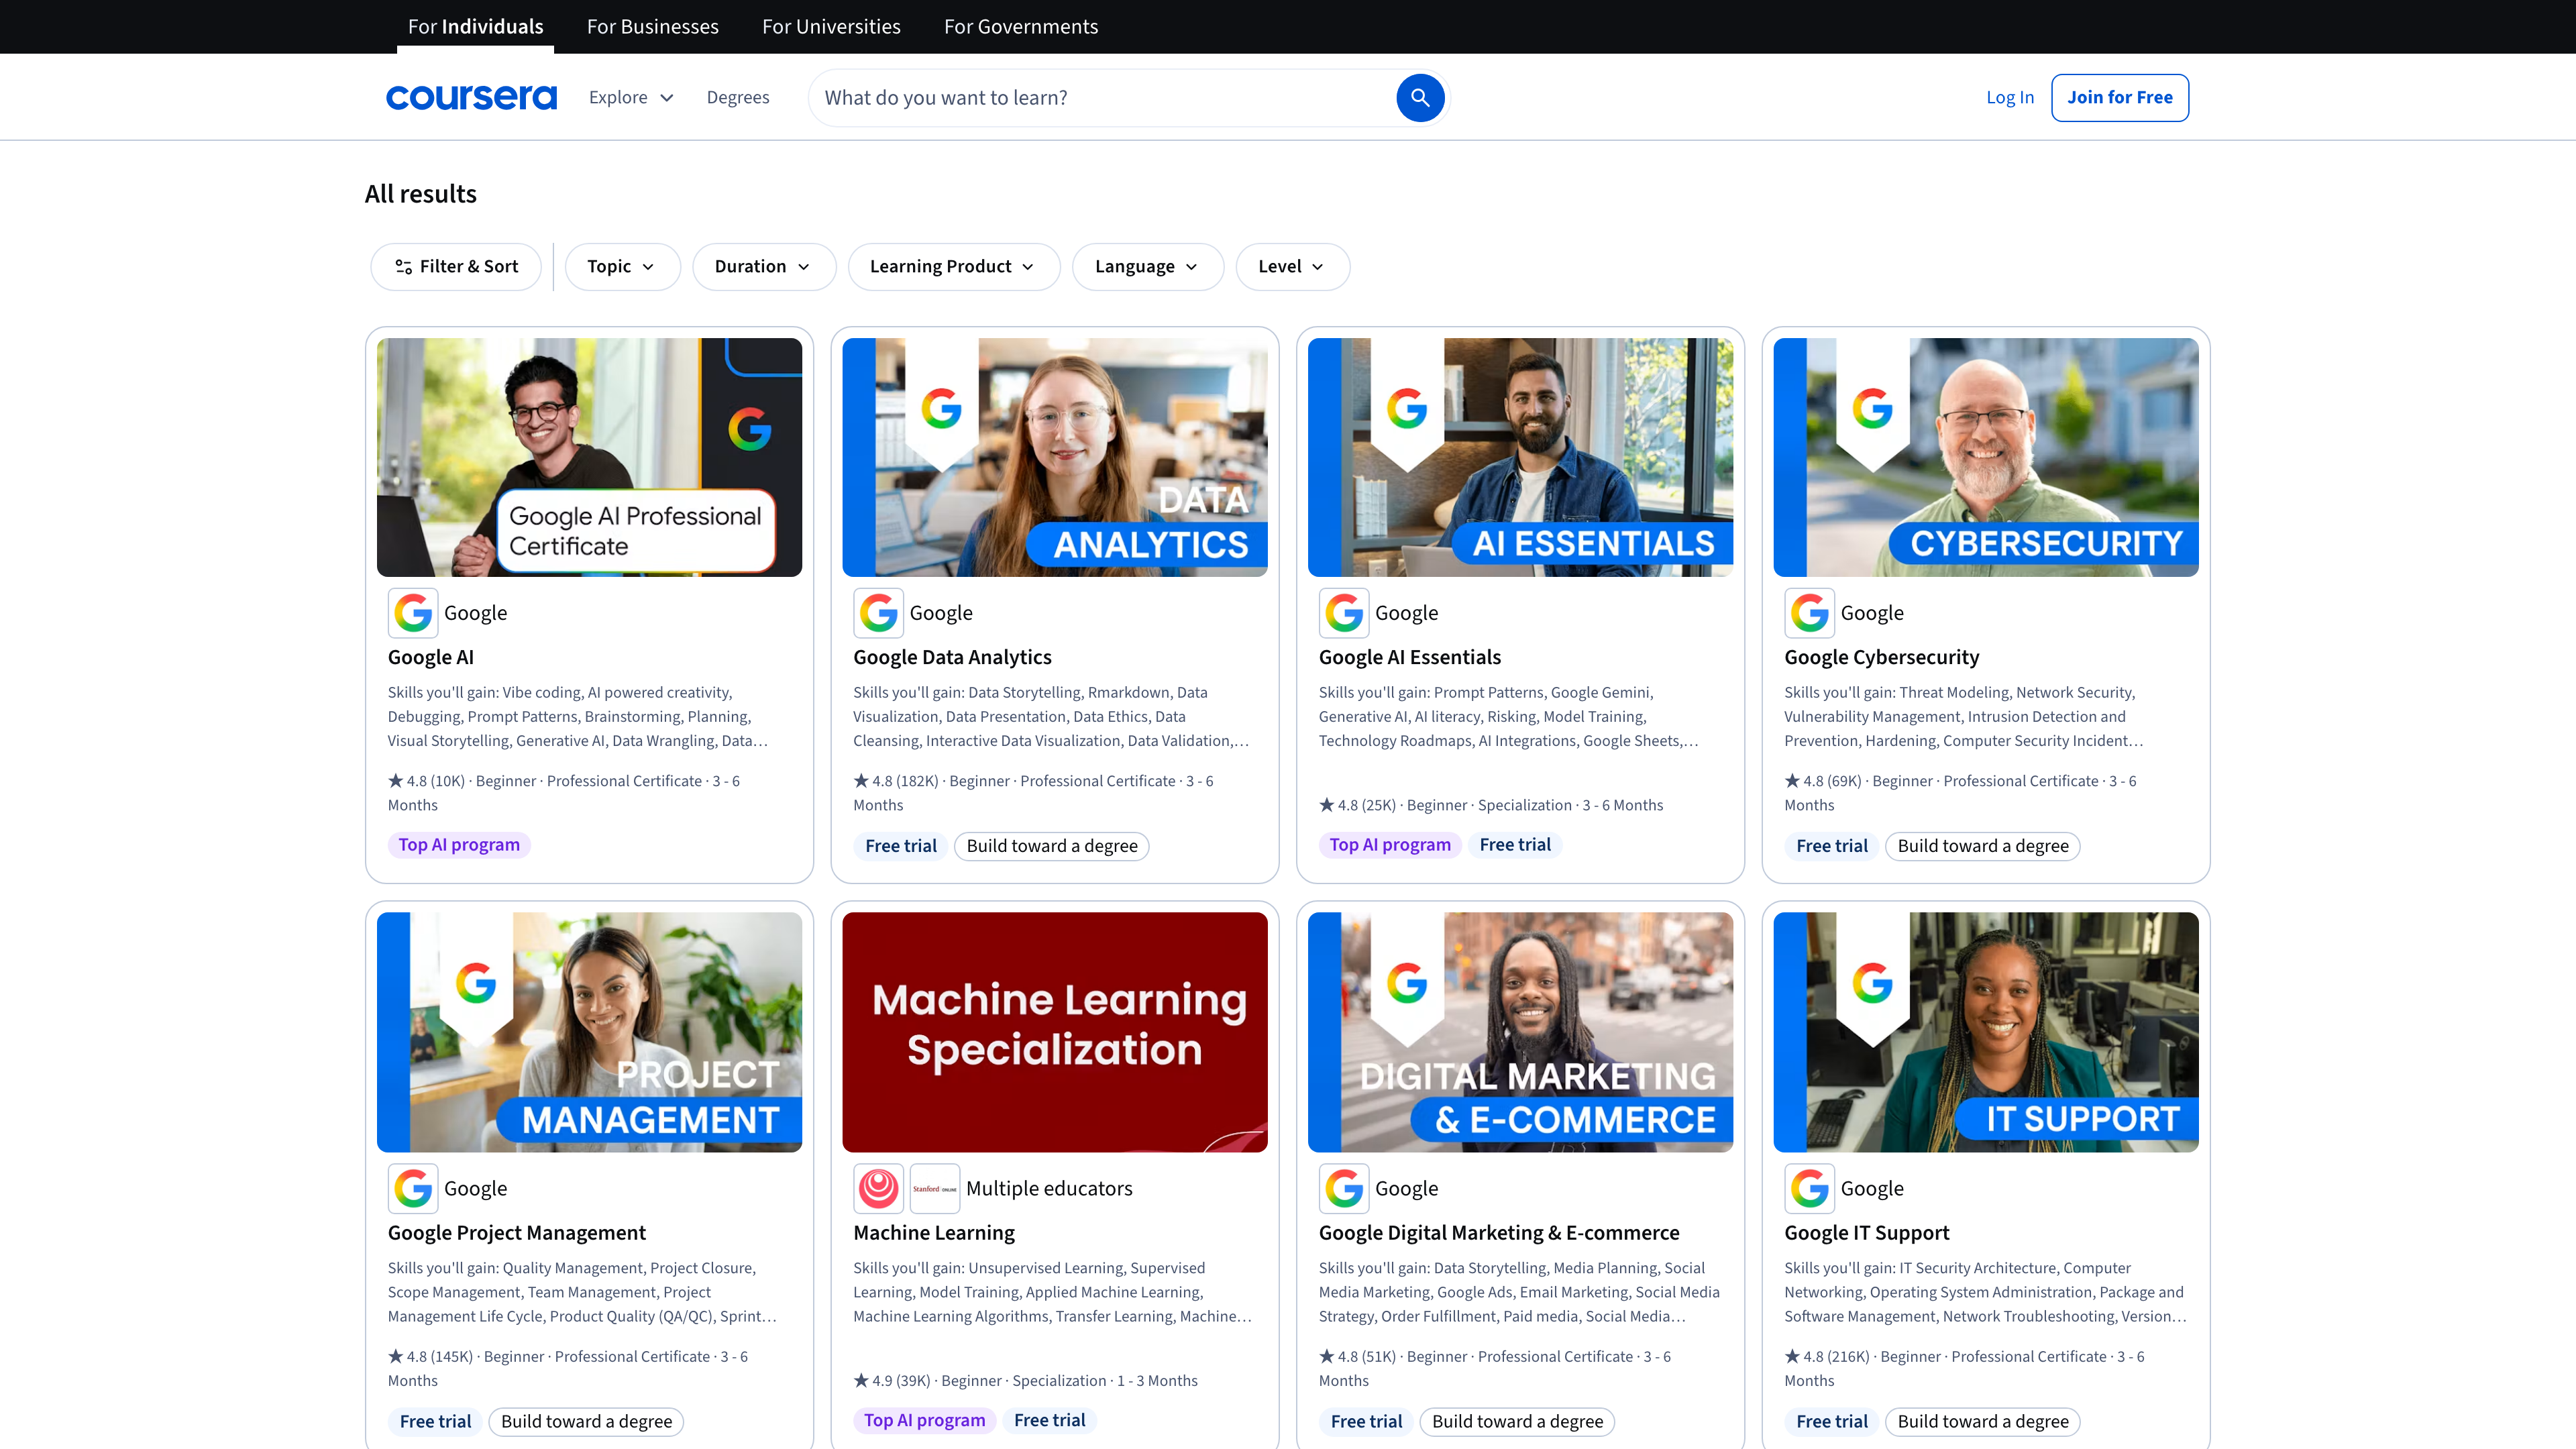Click the 'All results' heading

[x=421, y=194]
